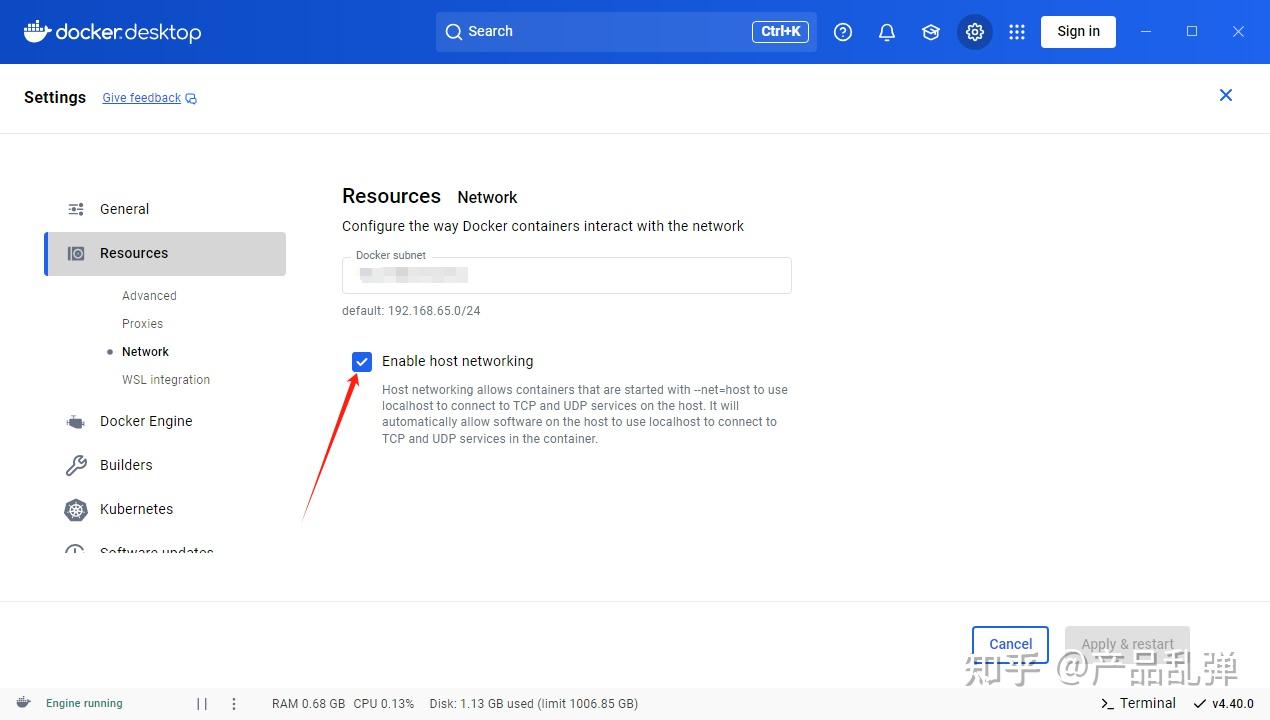The width and height of the screenshot is (1270, 720).
Task: Click the Engine running whale status icon
Action: 23,703
